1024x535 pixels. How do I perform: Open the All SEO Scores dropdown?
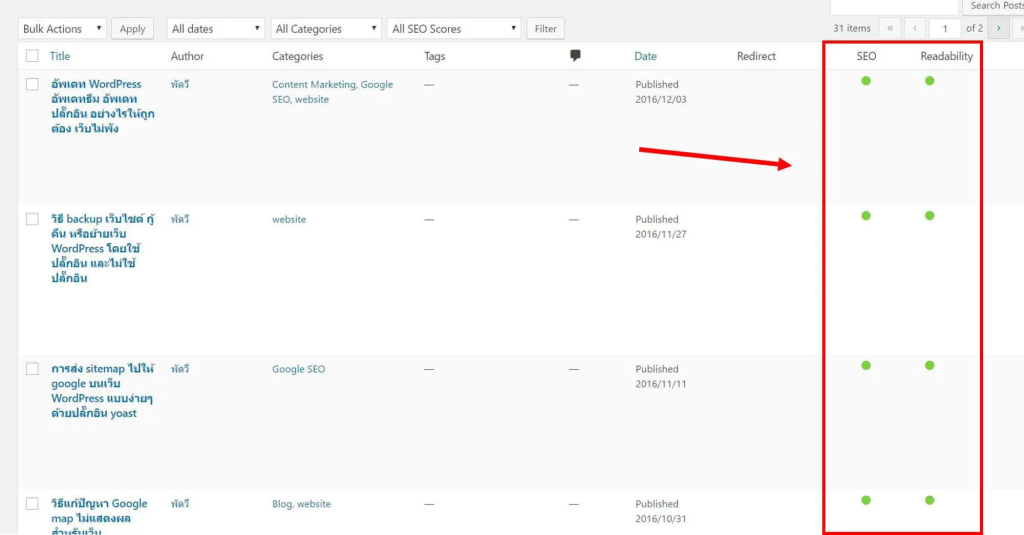(x=454, y=29)
